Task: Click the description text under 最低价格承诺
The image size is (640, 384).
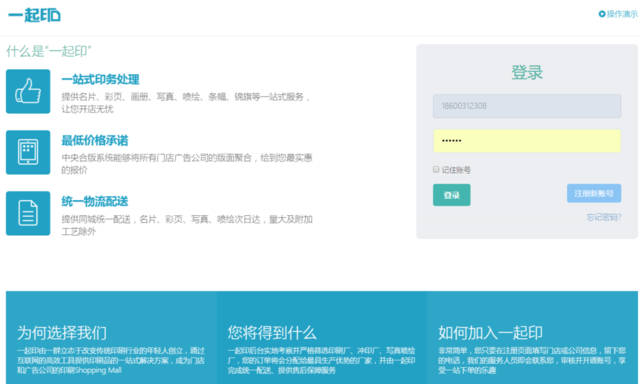Action: pyautogui.click(x=187, y=164)
